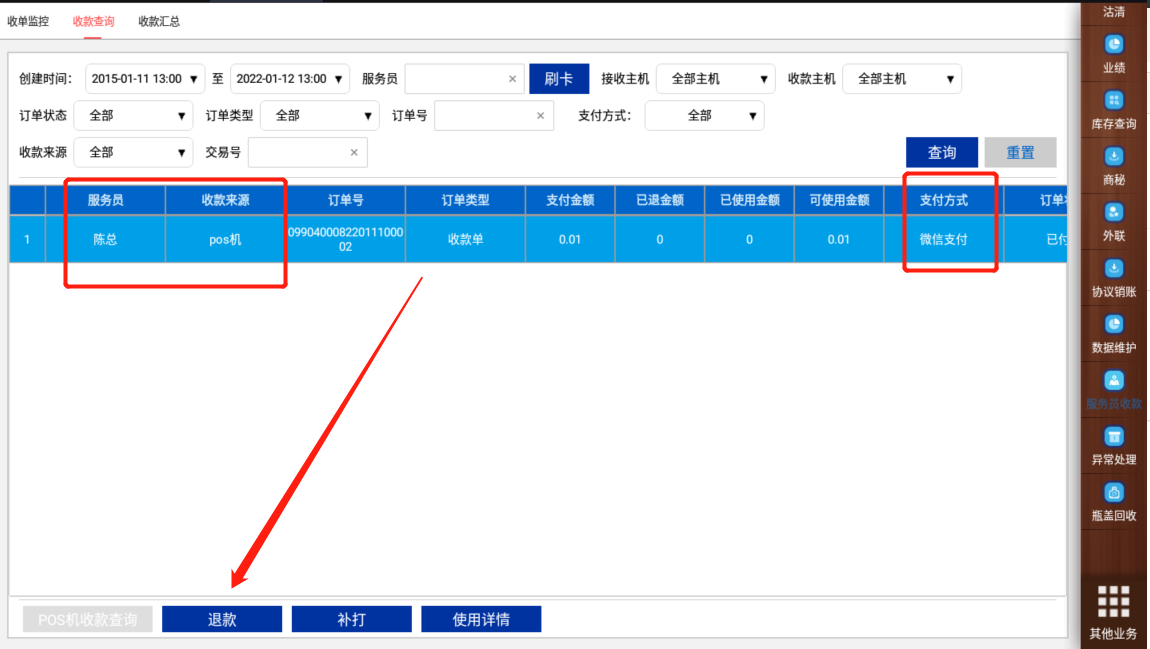Open the end date 2022-01-12 13:00 dropdown
The width and height of the screenshot is (1150, 649).
point(290,79)
